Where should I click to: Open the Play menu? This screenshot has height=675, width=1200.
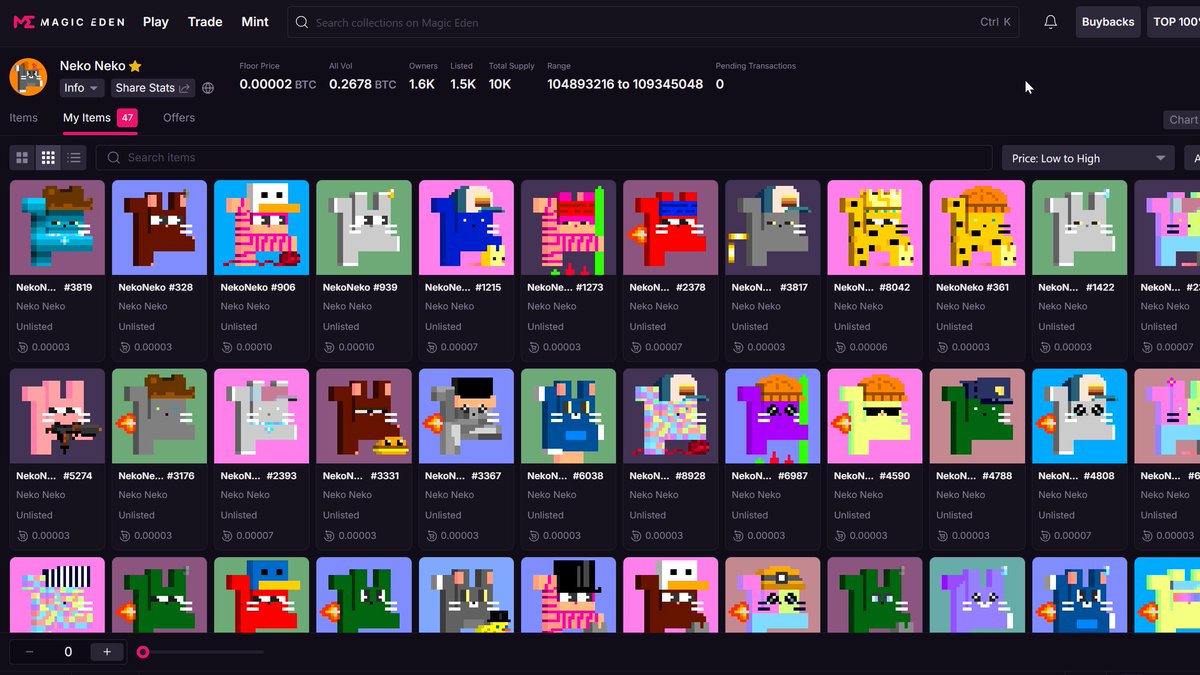(x=156, y=21)
